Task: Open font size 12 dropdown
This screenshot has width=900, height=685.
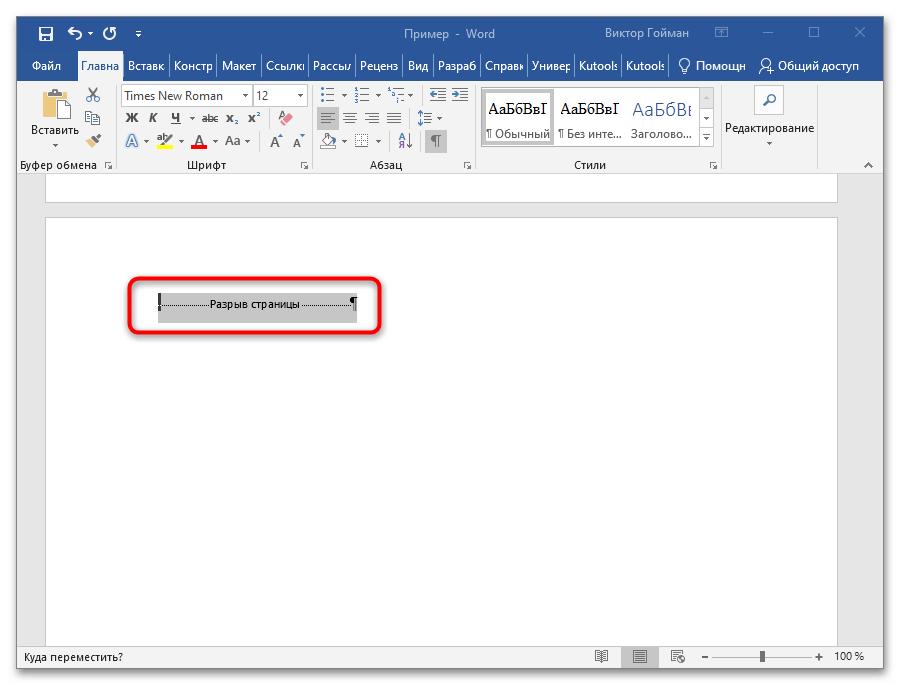Action: 300,95
